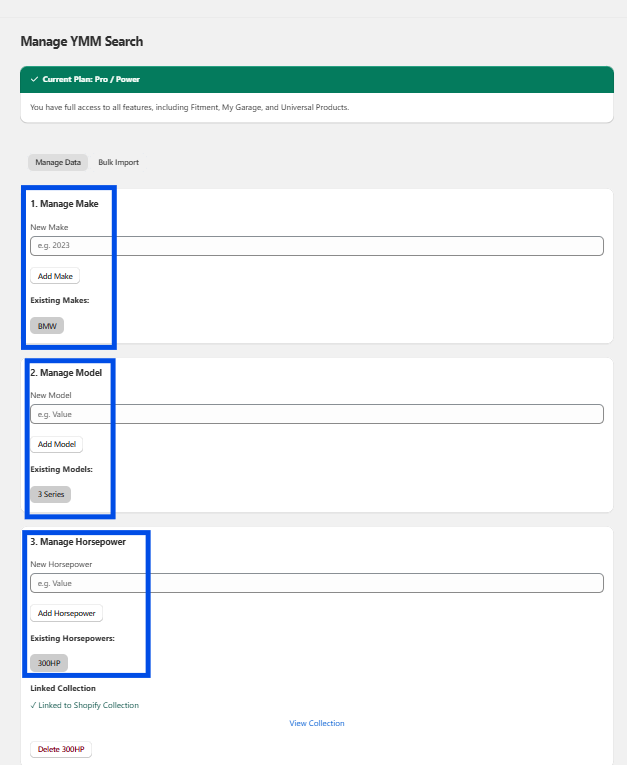The image size is (627, 765).
Task: Click into the New Model text field
Action: pos(317,414)
